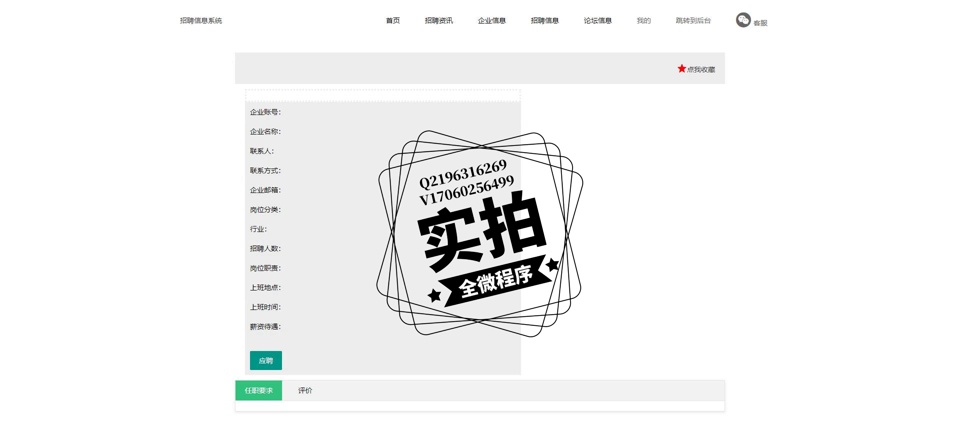
Task: Click the 上班地点: label
Action: tap(265, 288)
